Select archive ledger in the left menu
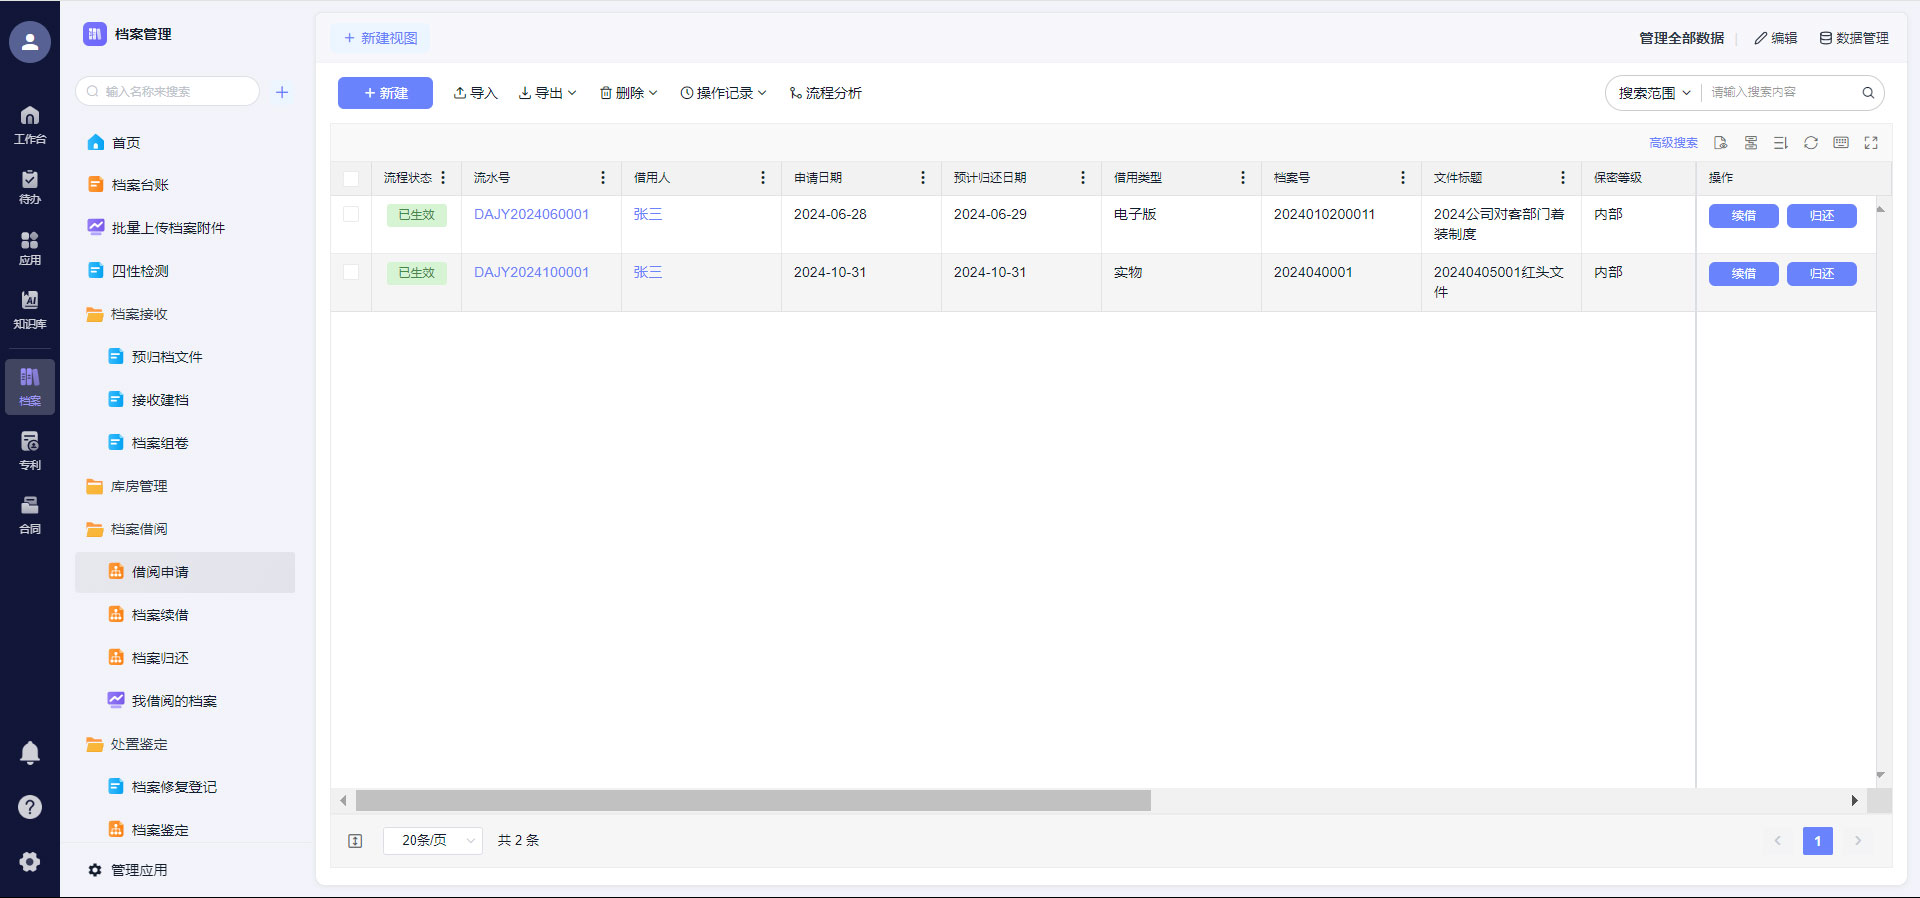This screenshot has width=1920, height=898. tap(140, 185)
